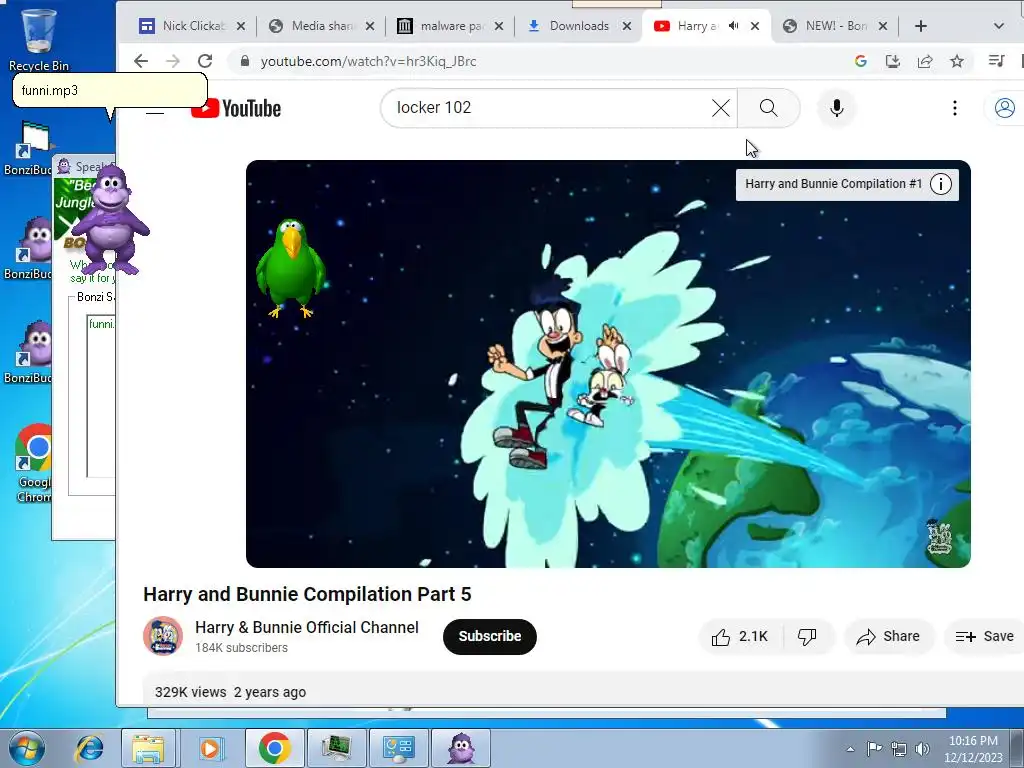The height and width of the screenshot is (768, 1024).
Task: Click the share page icon in address bar
Action: coord(925,61)
